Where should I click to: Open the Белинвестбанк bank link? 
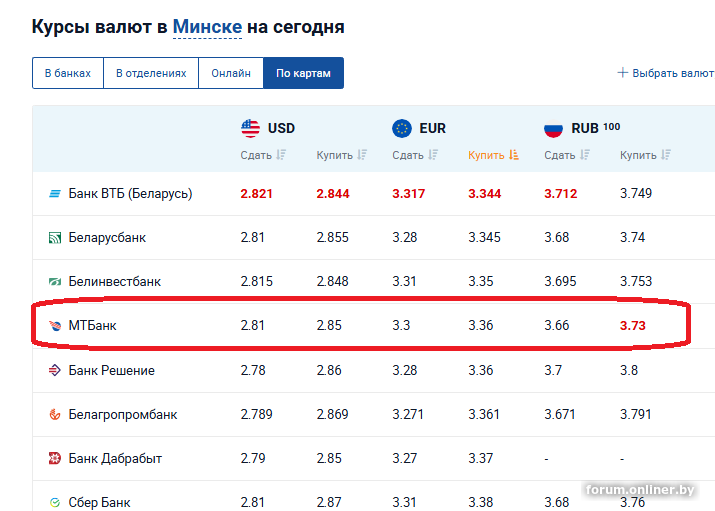click(x=114, y=282)
